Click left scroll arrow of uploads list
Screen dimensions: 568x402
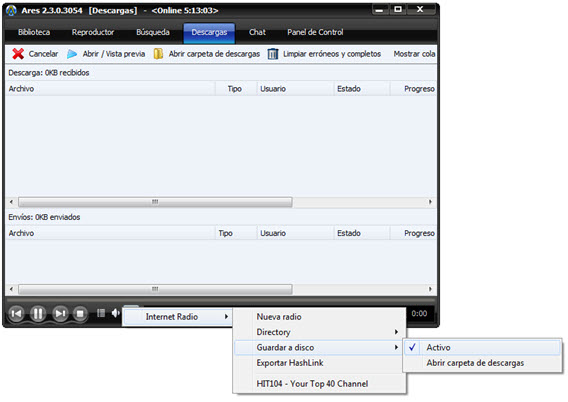(11, 289)
